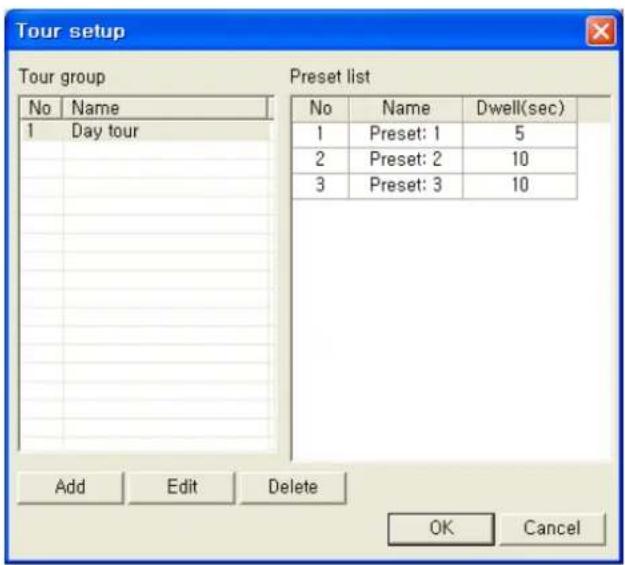625x565 pixels.
Task: Click the Tour group Name column header
Action: (x=165, y=108)
